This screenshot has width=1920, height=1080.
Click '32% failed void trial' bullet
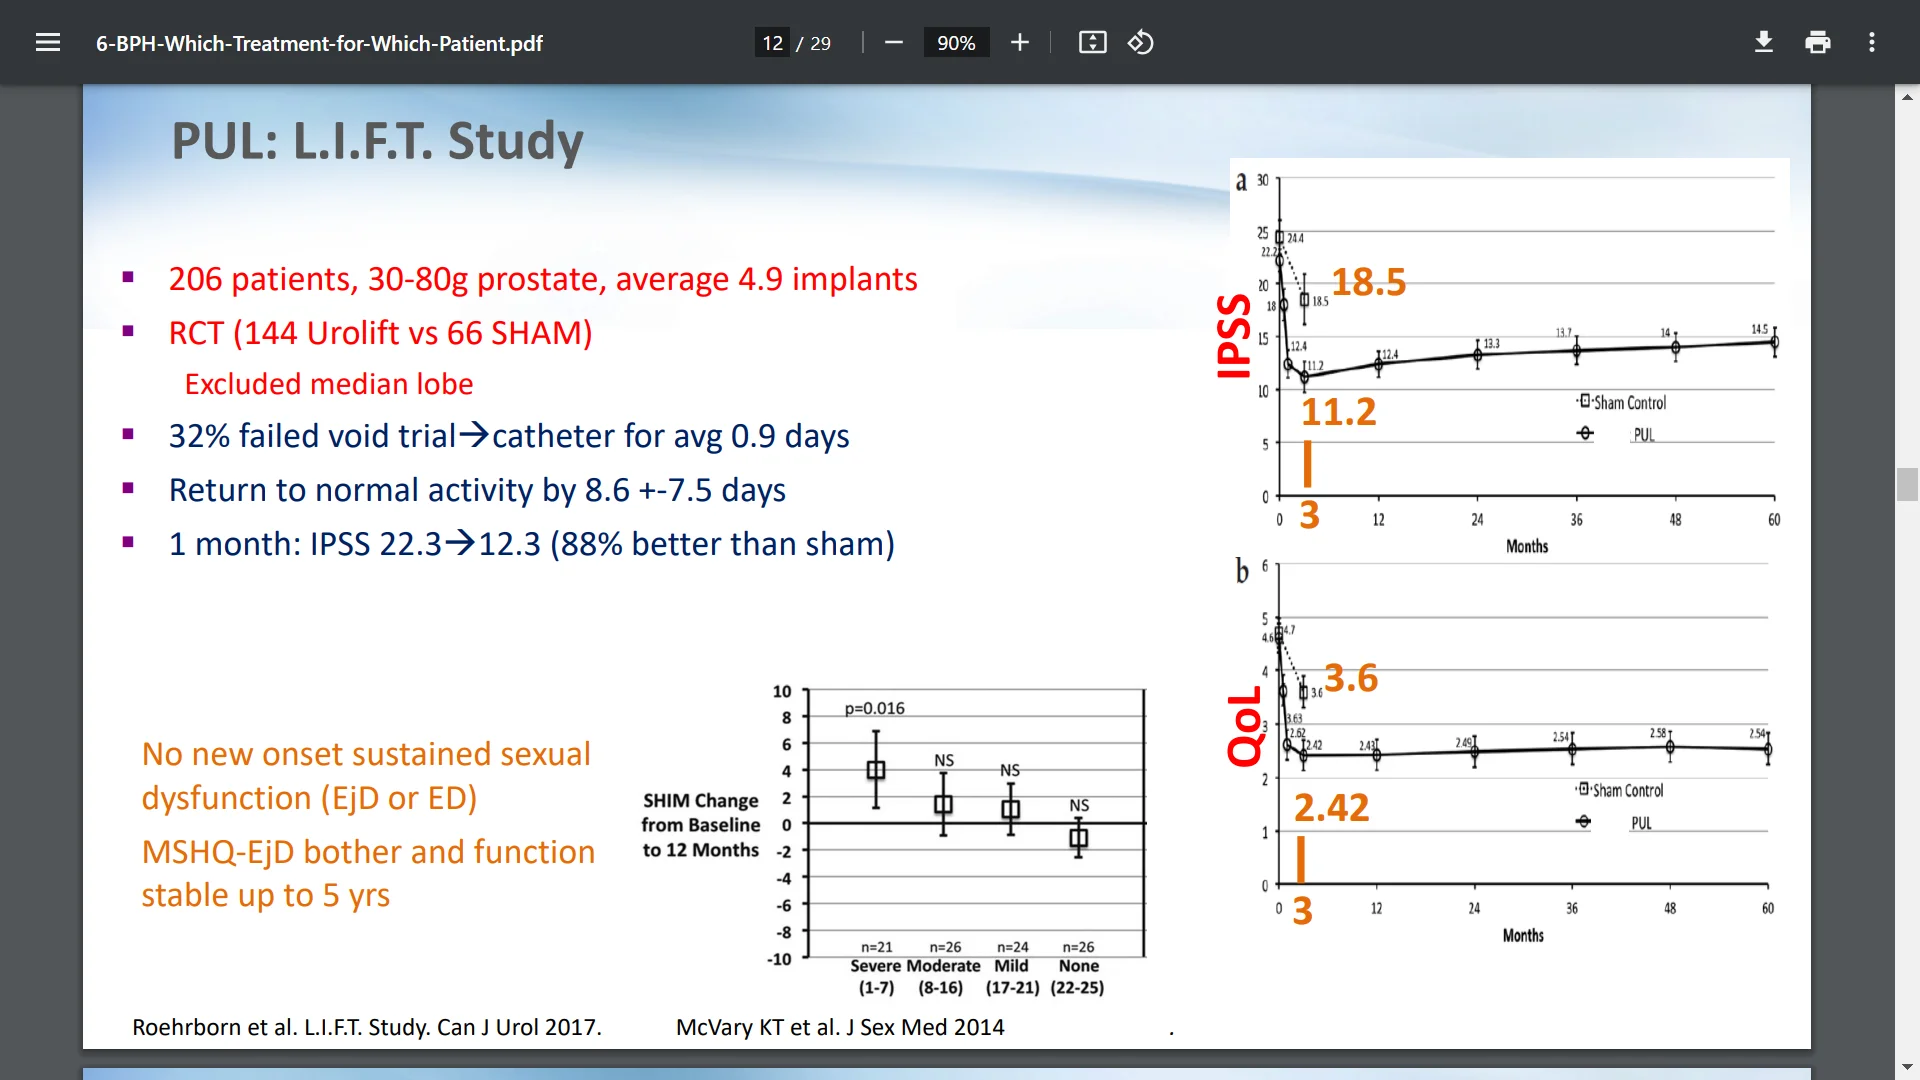click(509, 436)
